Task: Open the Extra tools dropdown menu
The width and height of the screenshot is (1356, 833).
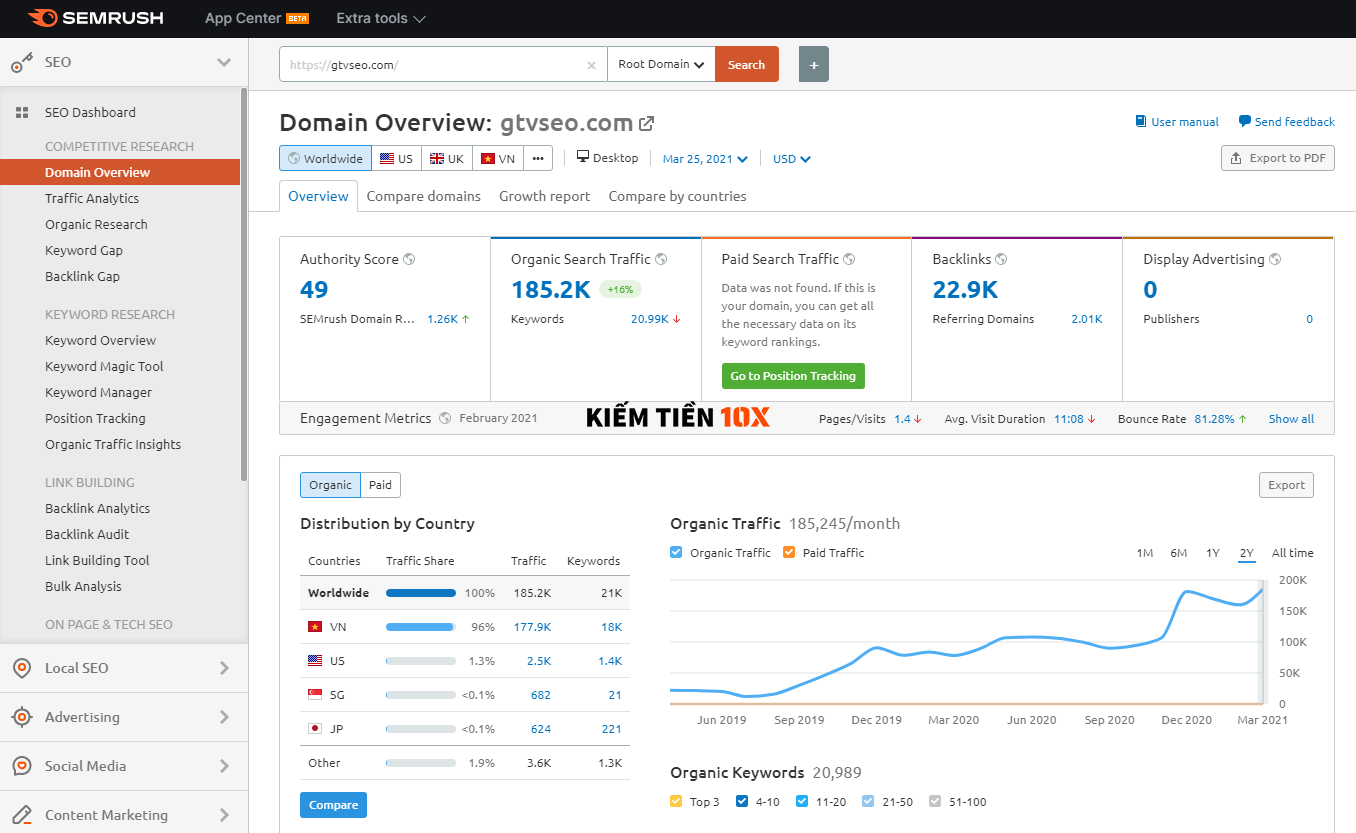Action: 381,18
